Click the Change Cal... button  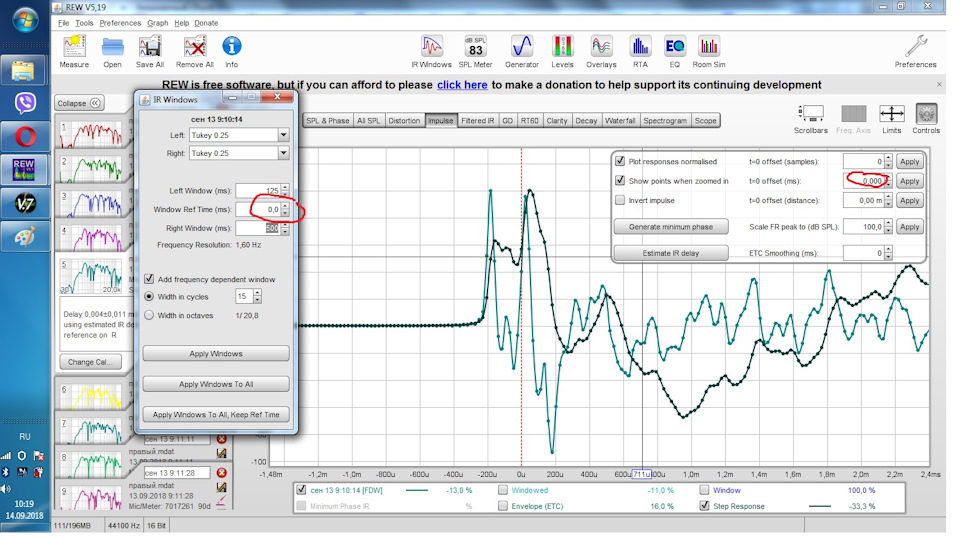91,362
